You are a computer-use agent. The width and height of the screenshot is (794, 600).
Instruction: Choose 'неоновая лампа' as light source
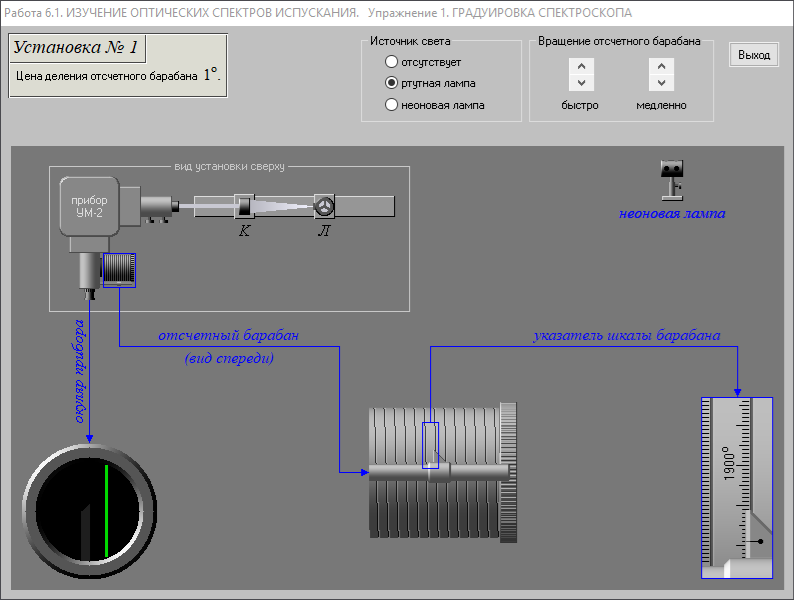[x=392, y=105]
